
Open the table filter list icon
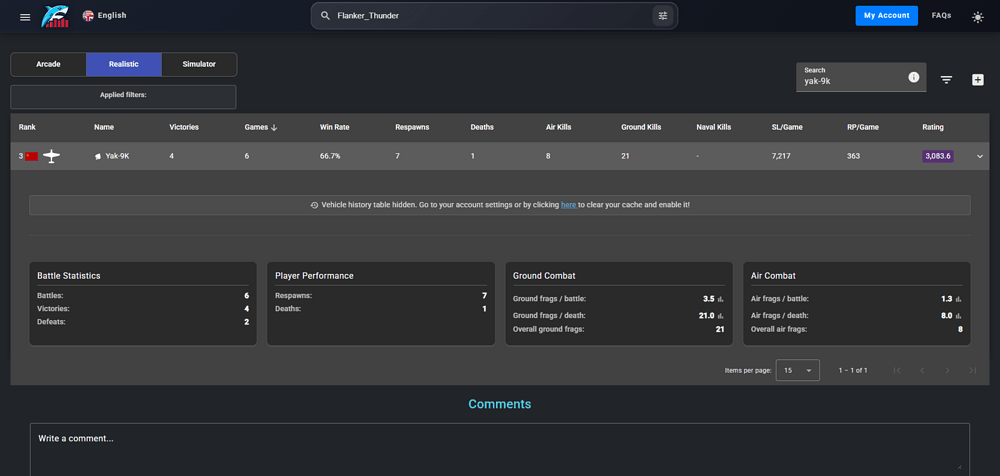pyautogui.click(x=946, y=80)
